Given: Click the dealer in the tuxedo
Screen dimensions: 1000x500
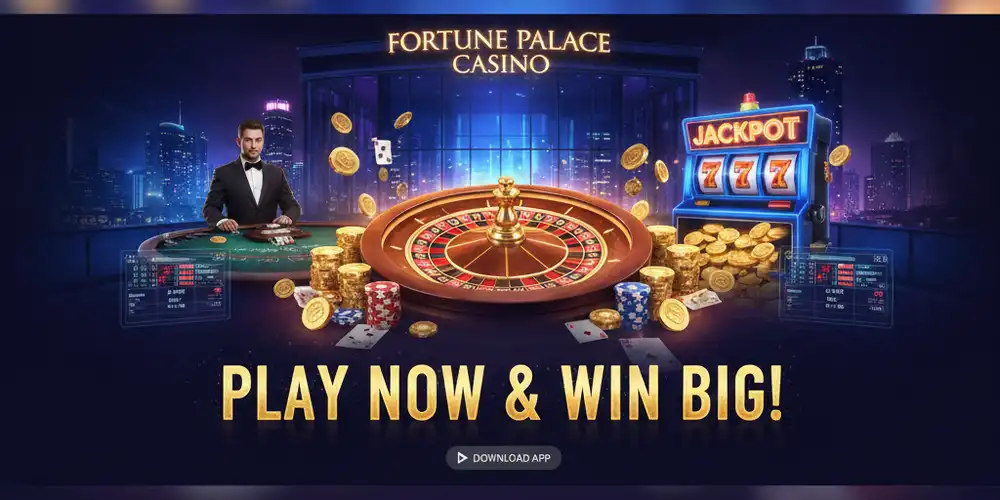Looking at the screenshot, I should tap(251, 174).
